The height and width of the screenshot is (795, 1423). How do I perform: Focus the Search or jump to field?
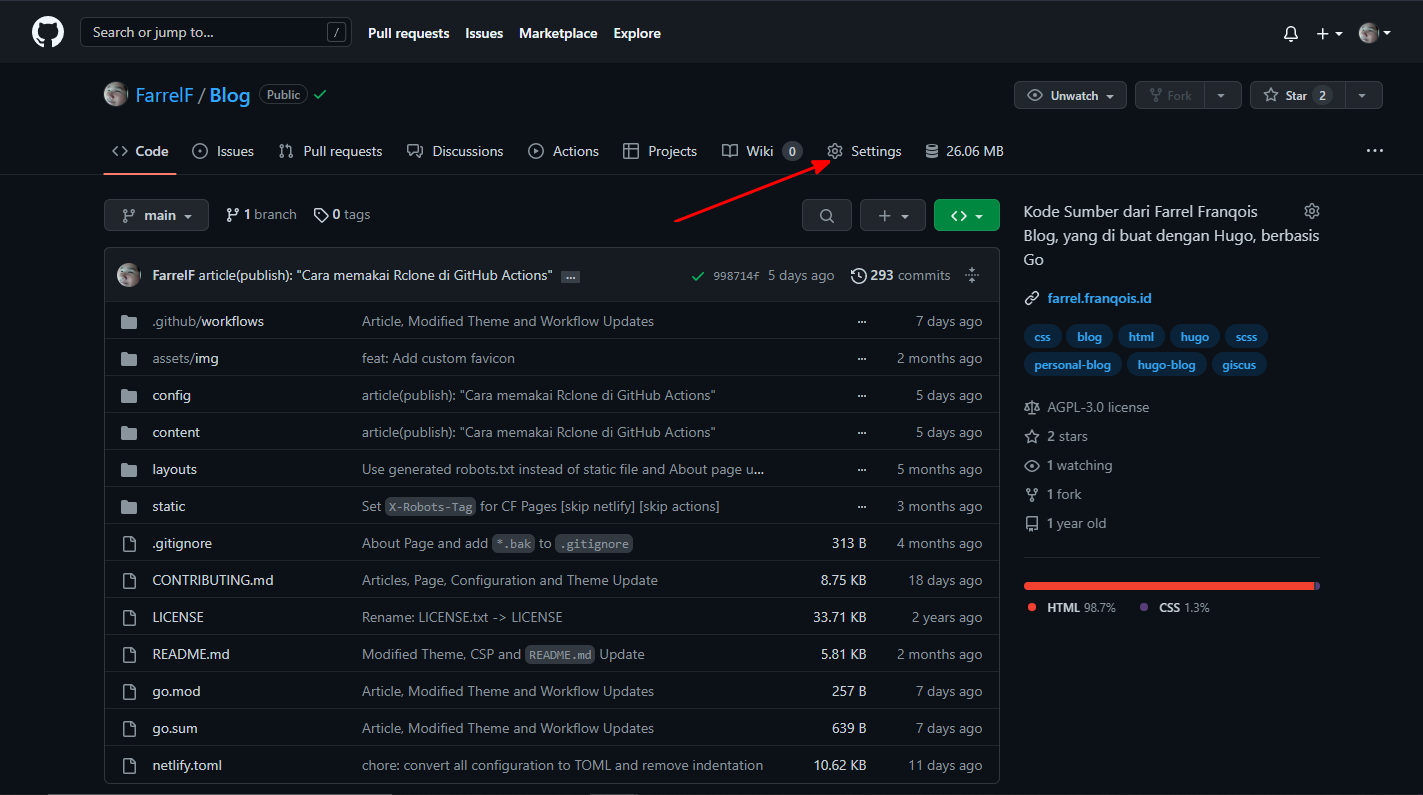point(216,33)
